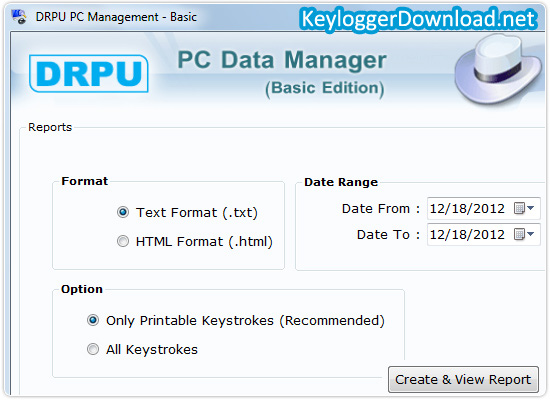Image resolution: width=550 pixels, height=400 pixels.
Task: Select HTML Format (.html) radio button
Action: click(x=123, y=241)
